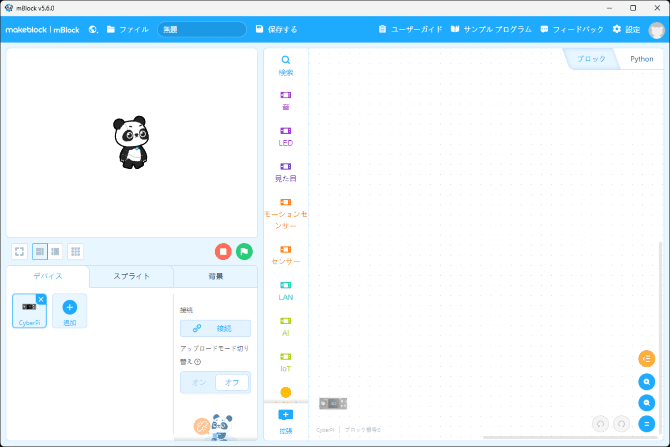Screen dimensions: 670x447
Task: Set upload mode to オフ
Action: [232, 382]
